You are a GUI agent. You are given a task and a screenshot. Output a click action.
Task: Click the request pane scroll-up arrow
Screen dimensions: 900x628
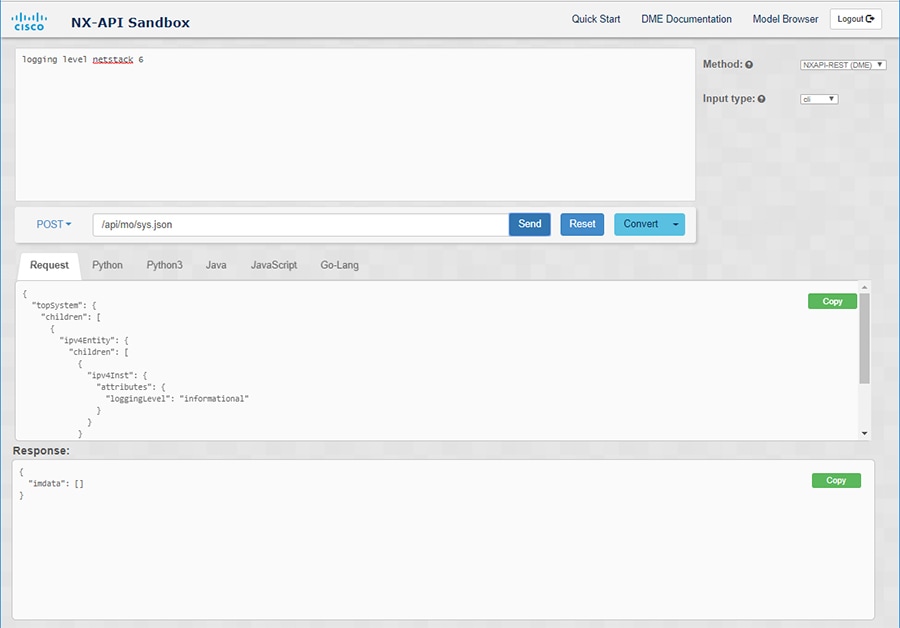[864, 287]
